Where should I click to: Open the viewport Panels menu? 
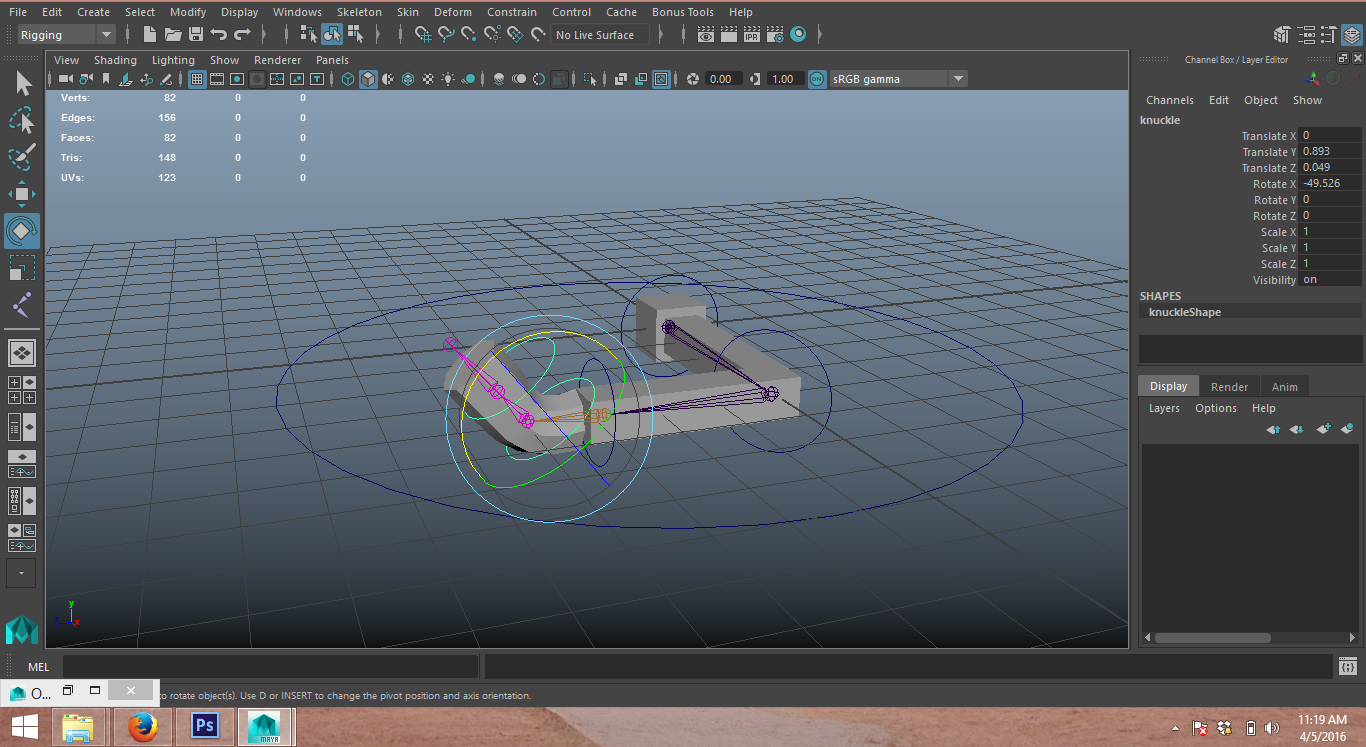(x=332, y=60)
